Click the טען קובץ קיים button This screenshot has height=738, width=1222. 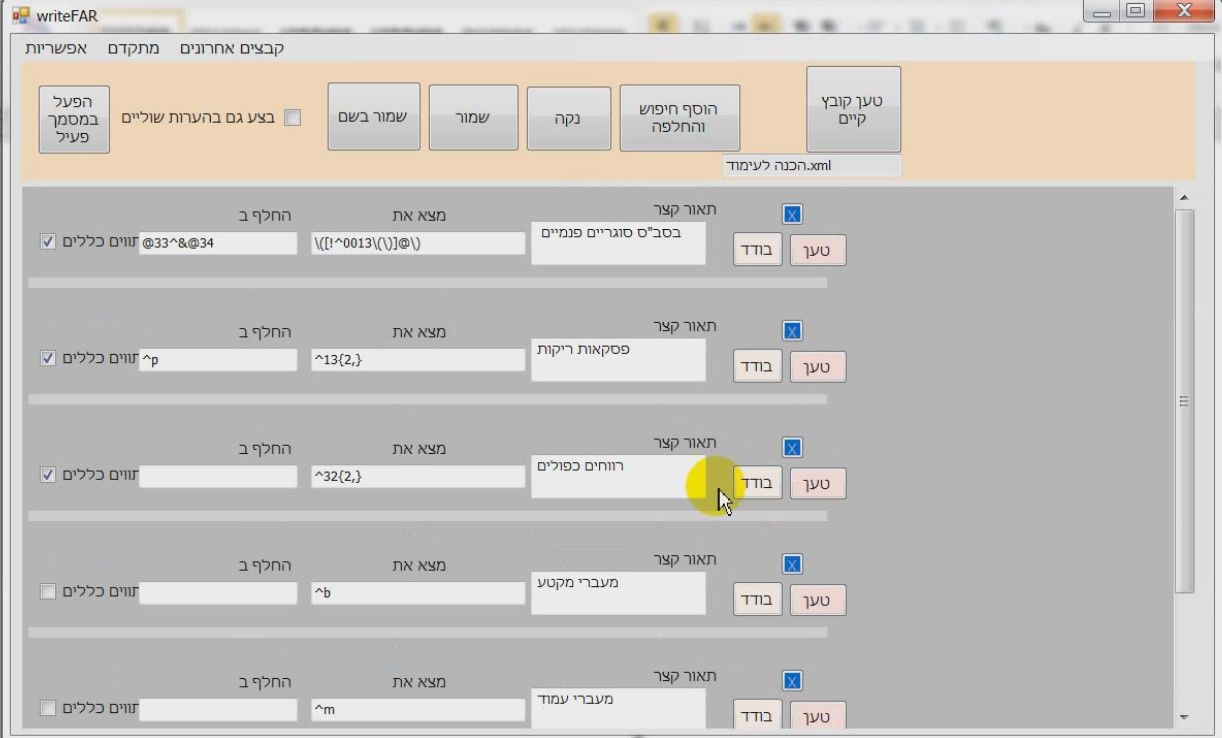point(854,110)
